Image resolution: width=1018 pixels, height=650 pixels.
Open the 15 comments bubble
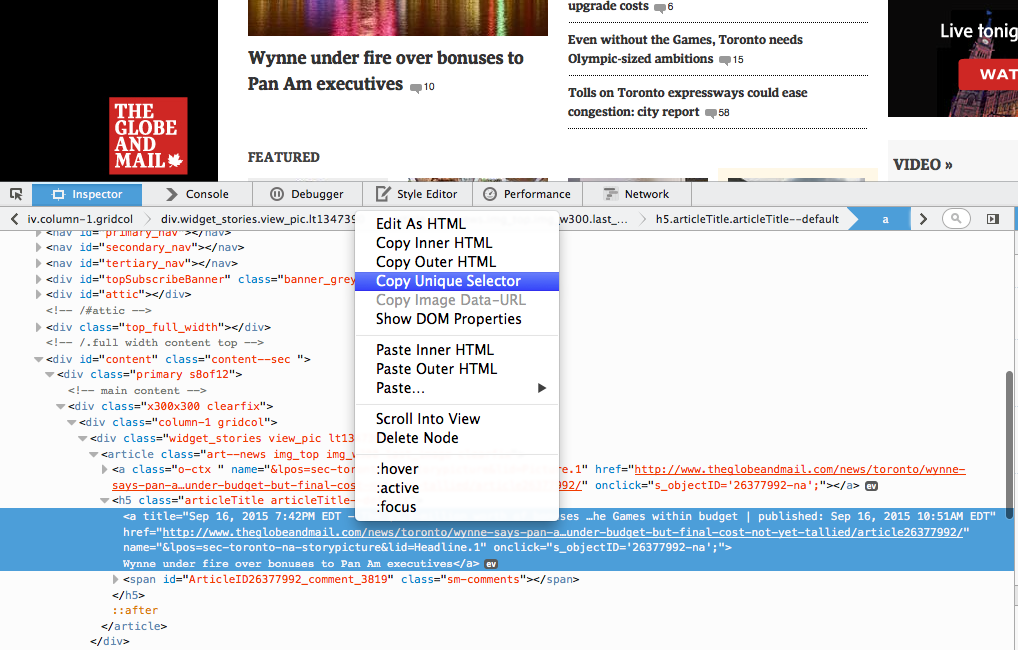point(731,60)
